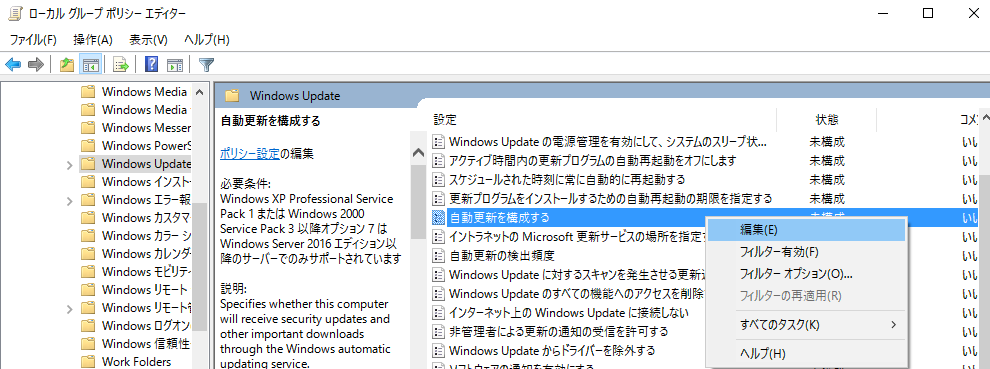Click the Up one level folder icon
The width and height of the screenshot is (990, 369).
(x=67, y=64)
